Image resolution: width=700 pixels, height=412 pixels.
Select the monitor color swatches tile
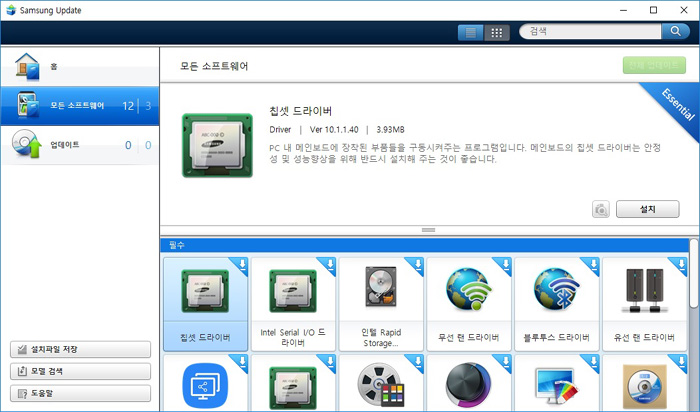pyautogui.click(x=557, y=383)
